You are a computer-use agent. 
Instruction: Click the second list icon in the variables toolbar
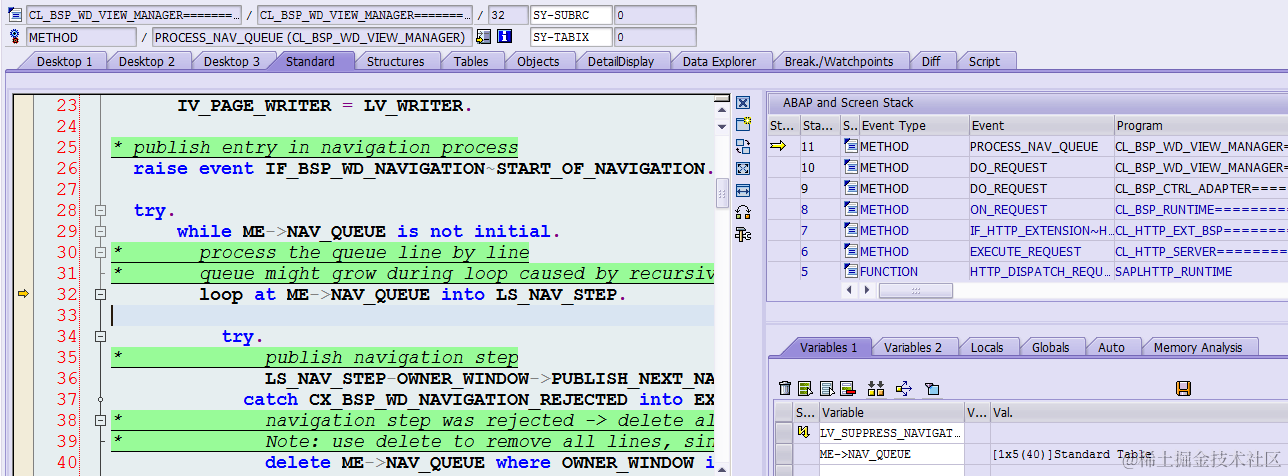(x=826, y=388)
